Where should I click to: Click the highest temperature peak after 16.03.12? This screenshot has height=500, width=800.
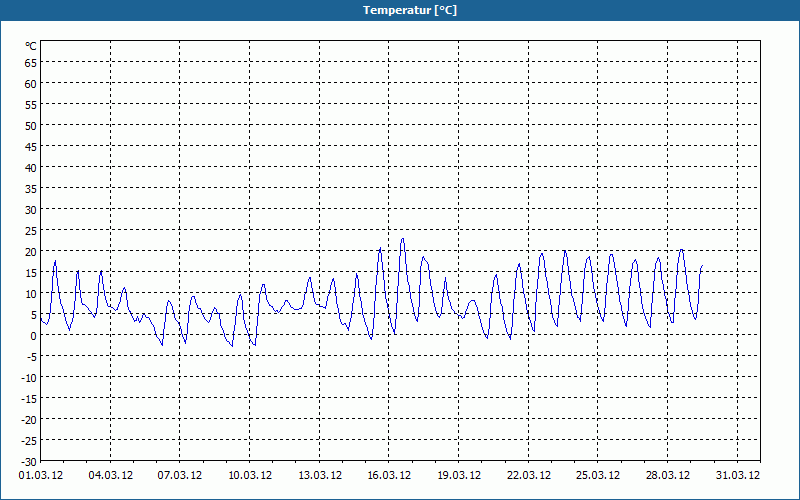(403, 239)
